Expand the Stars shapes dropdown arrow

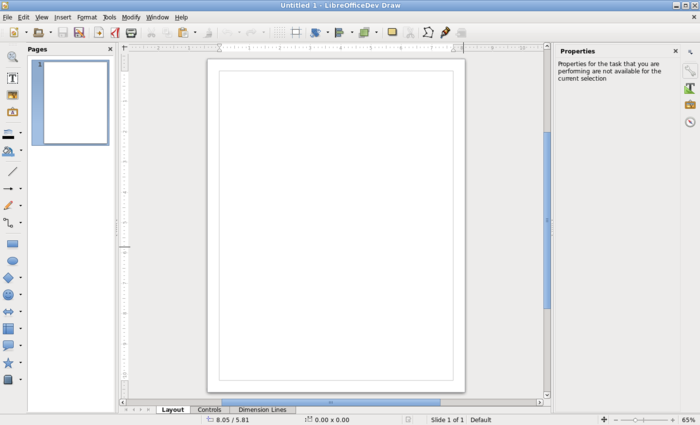tap(21, 363)
